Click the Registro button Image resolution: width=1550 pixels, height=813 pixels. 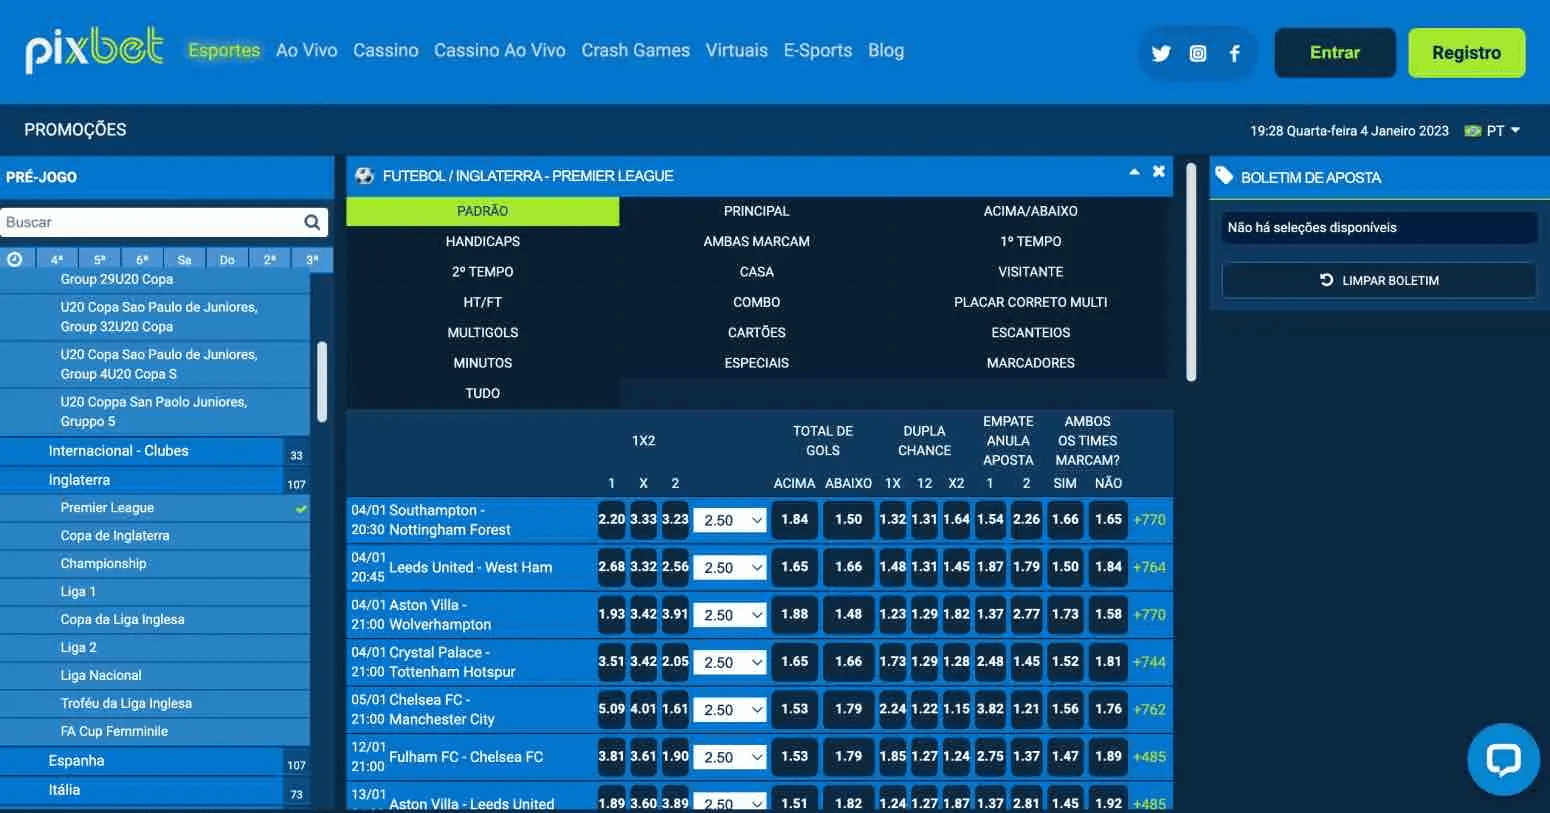(1467, 53)
